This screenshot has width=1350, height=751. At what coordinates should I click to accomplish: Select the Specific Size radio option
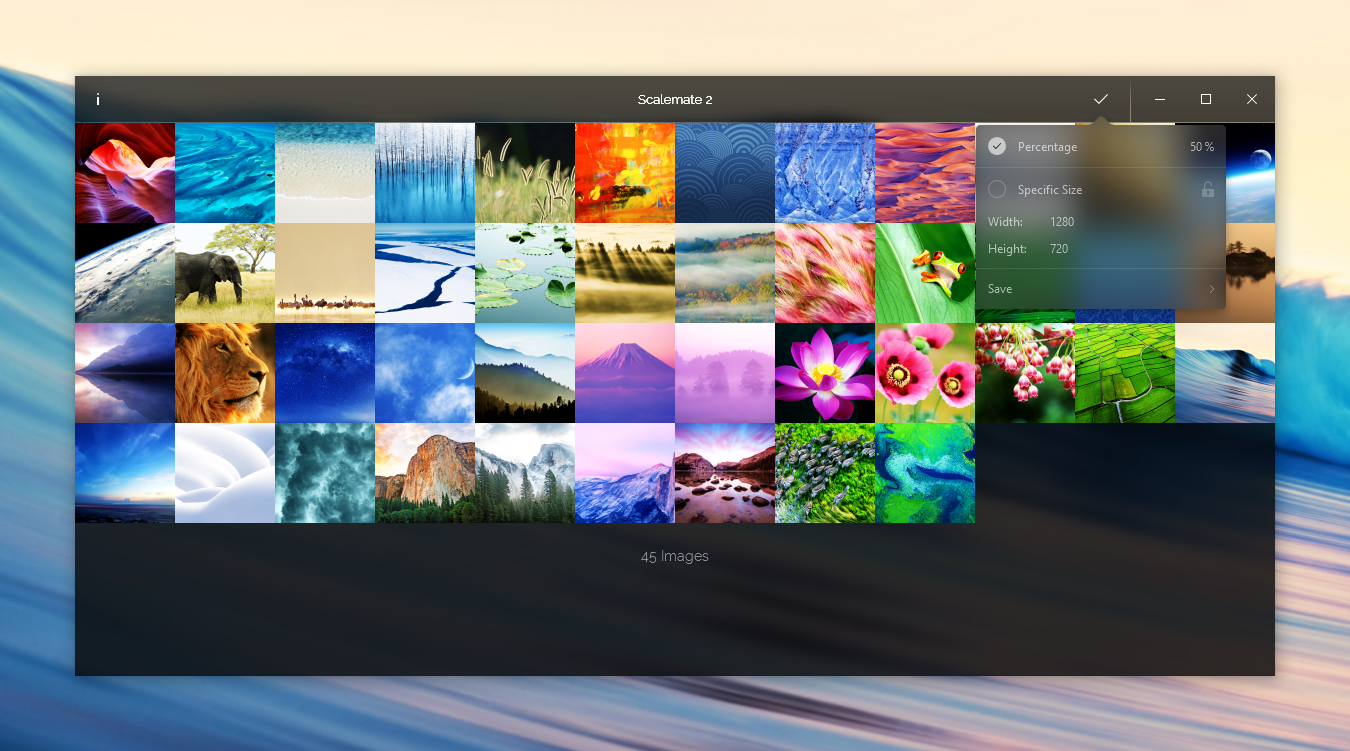click(997, 189)
